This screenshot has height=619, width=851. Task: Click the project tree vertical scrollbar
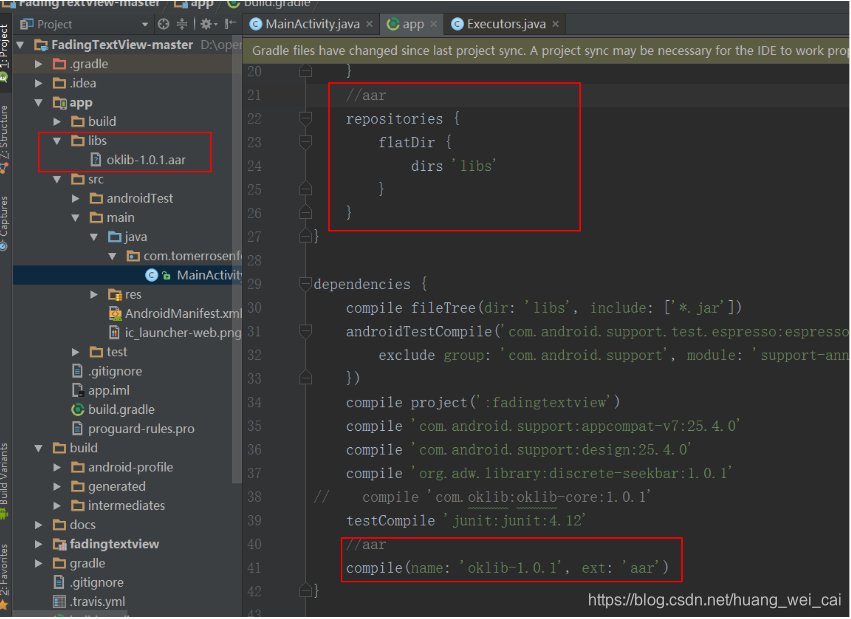click(237, 260)
